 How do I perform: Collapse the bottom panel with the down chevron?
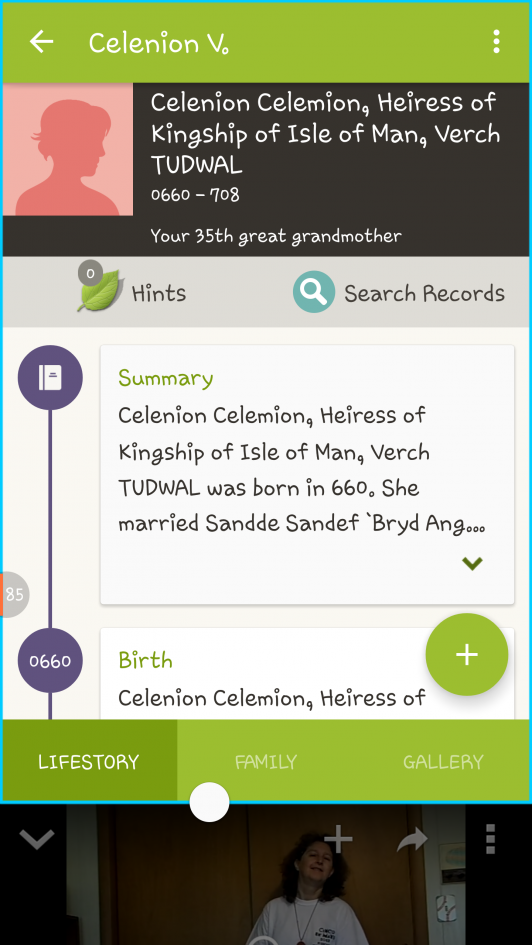[x=37, y=838]
